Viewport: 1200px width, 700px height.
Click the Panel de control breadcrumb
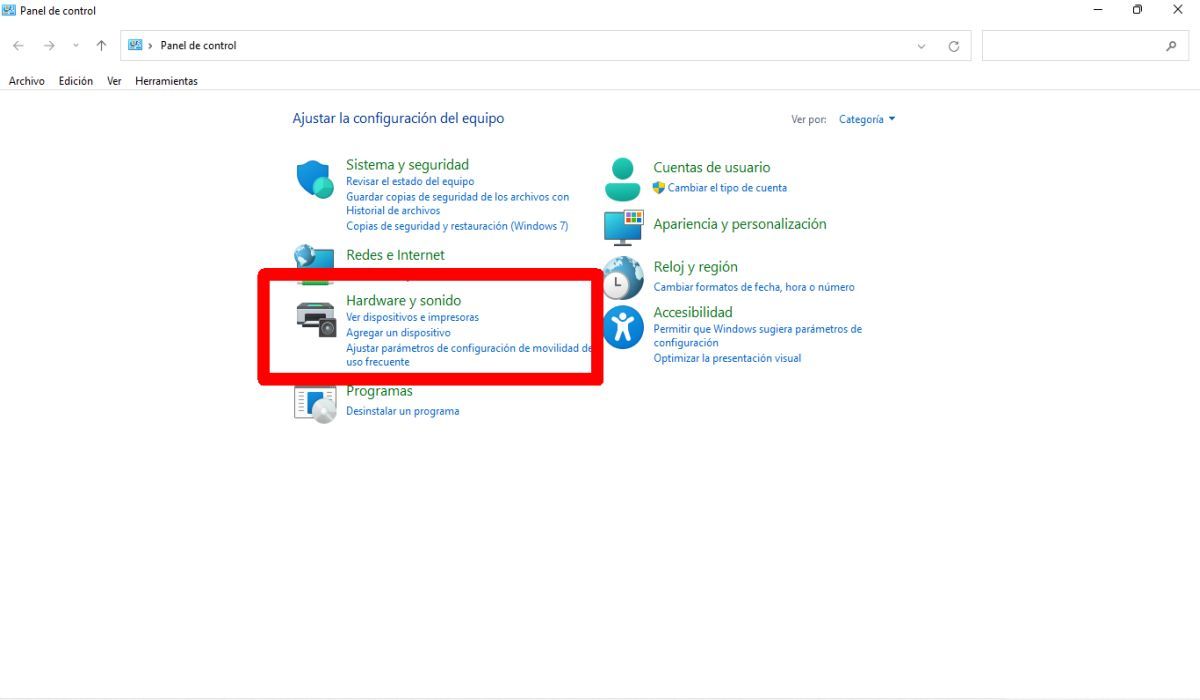click(198, 46)
